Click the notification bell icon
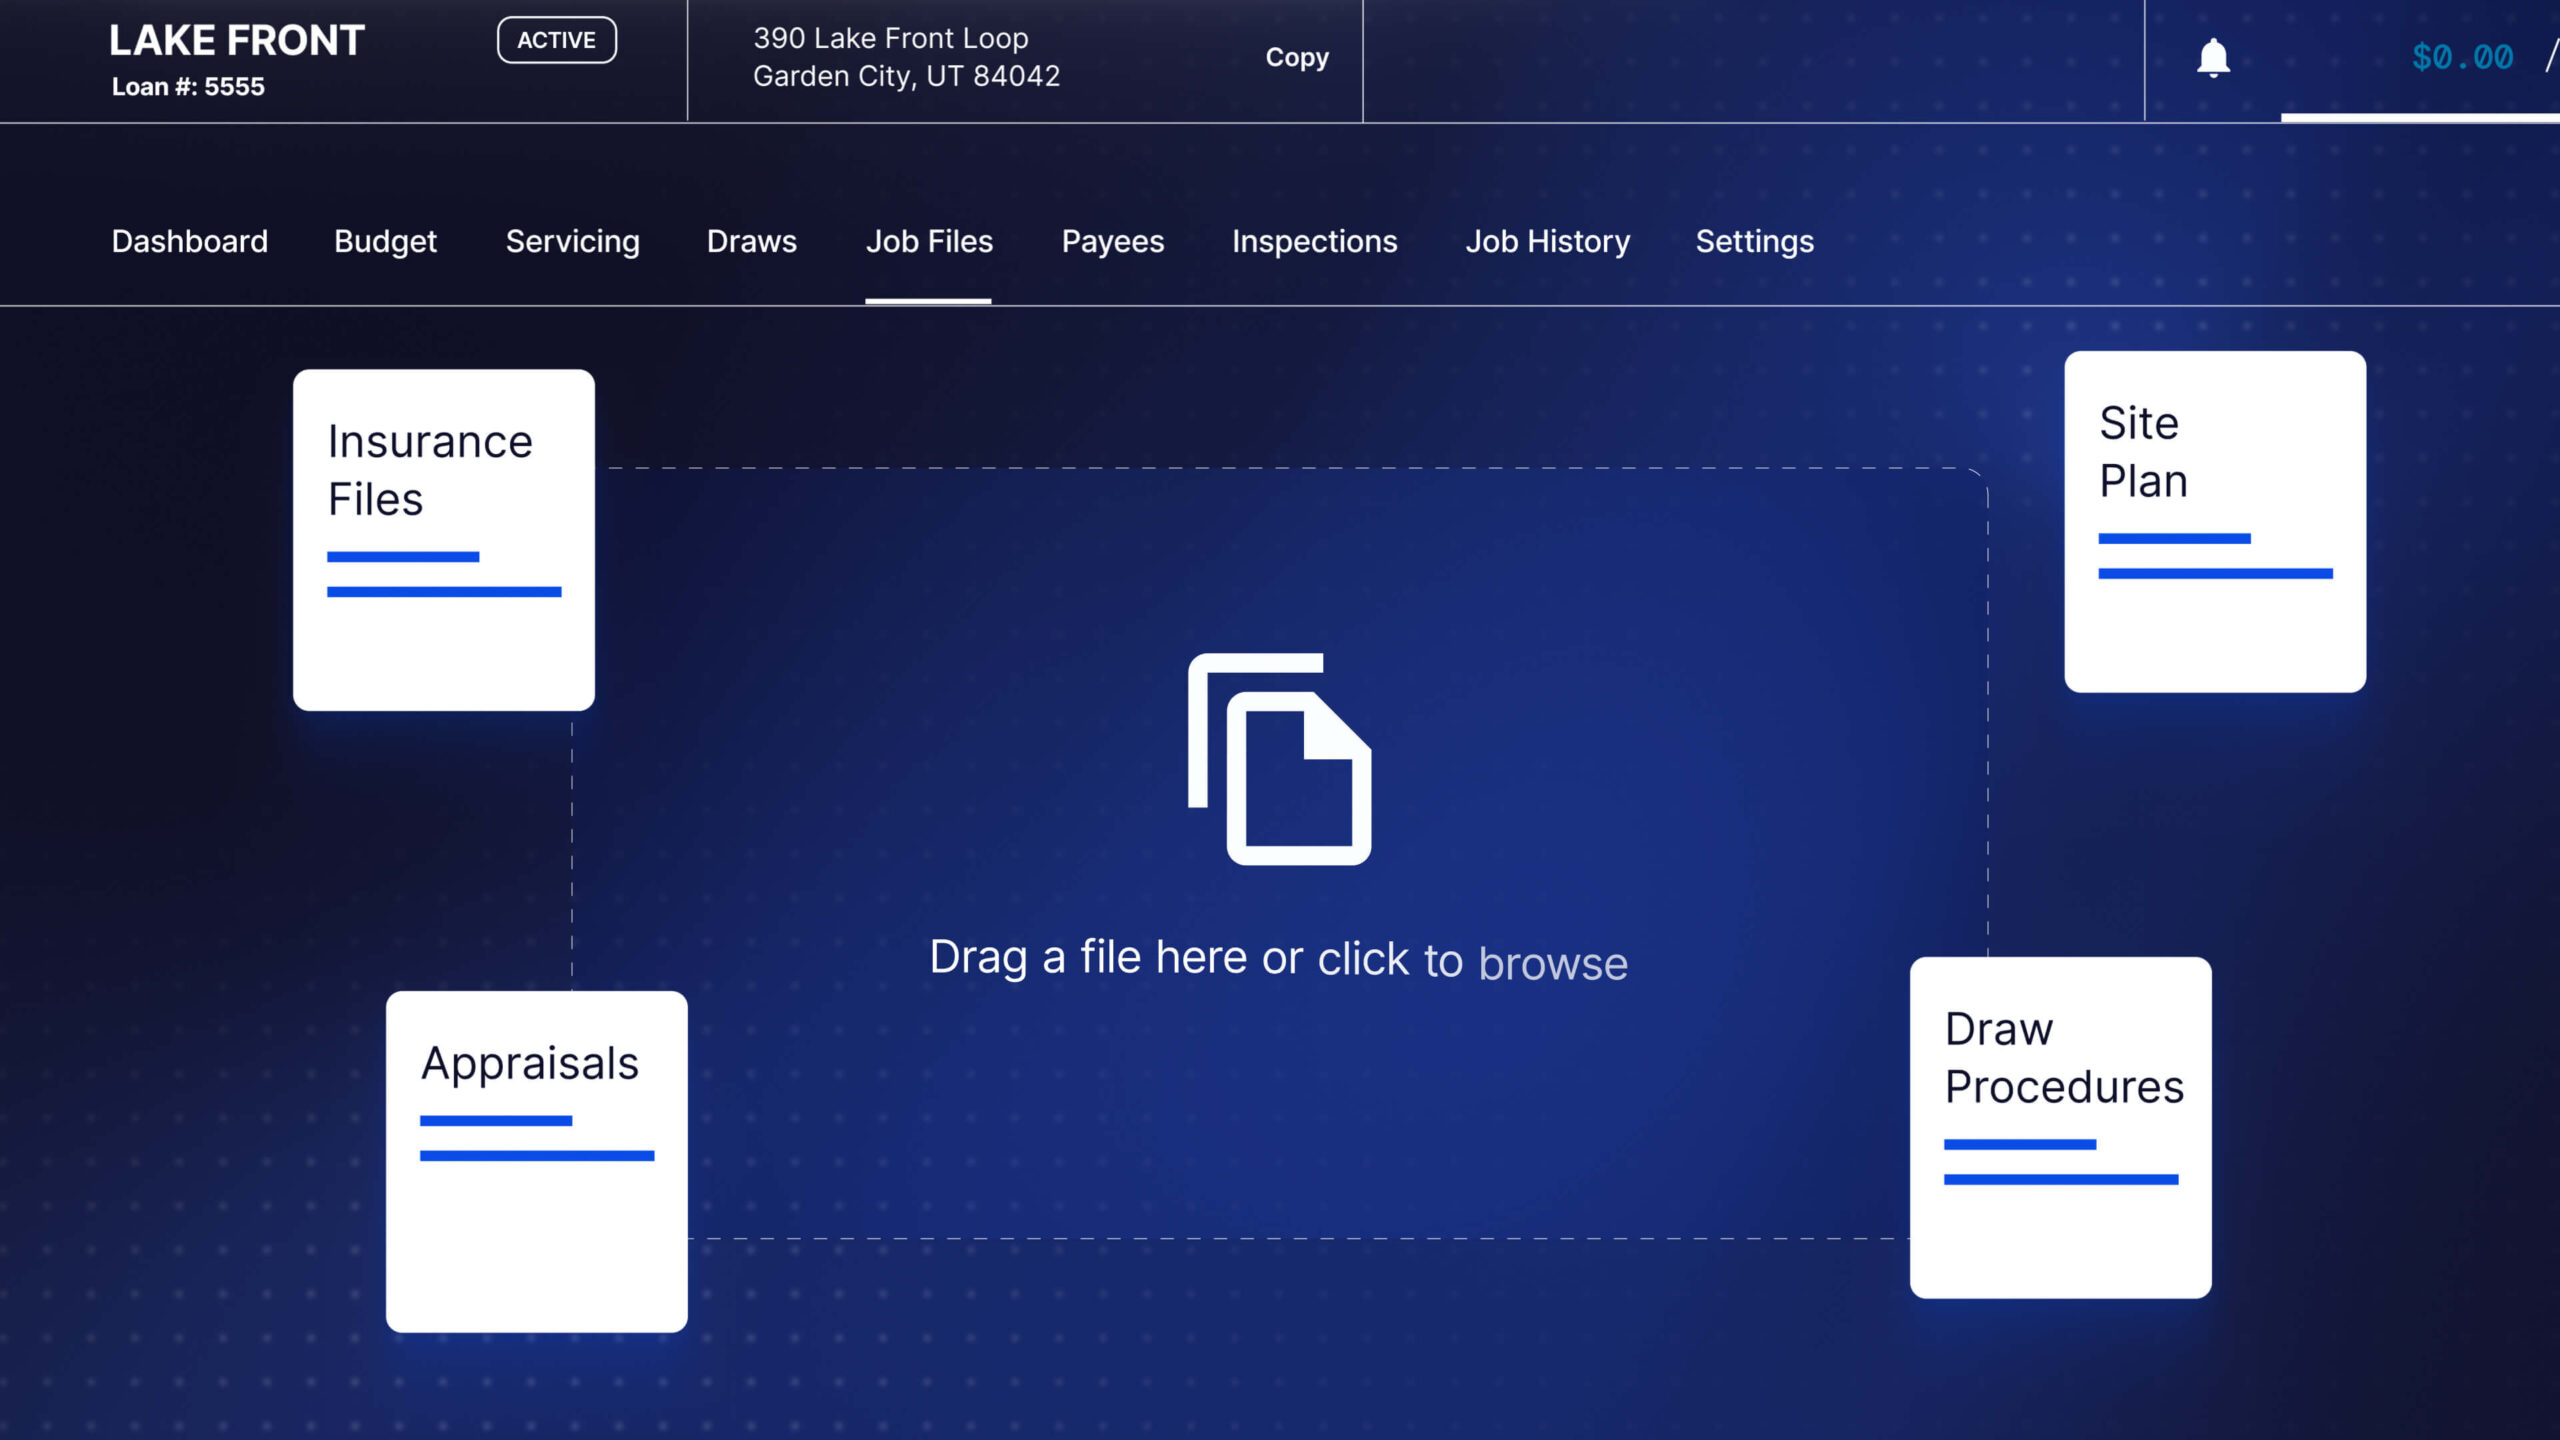 (2213, 58)
